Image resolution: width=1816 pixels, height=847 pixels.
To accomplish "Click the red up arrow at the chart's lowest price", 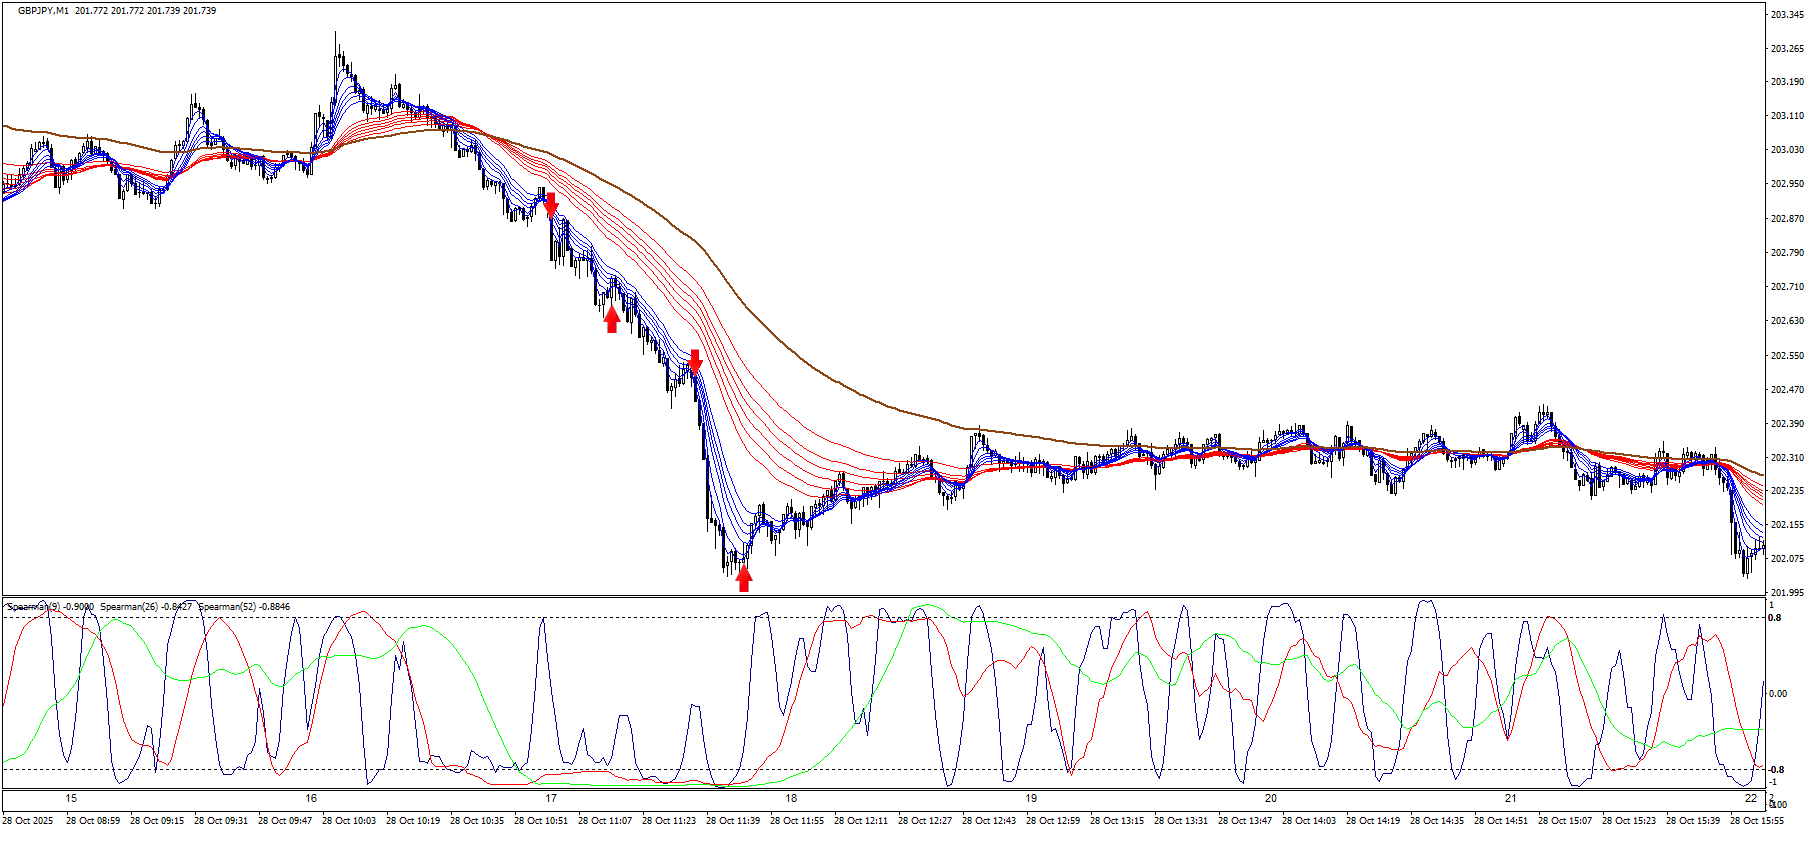I will (x=744, y=578).
